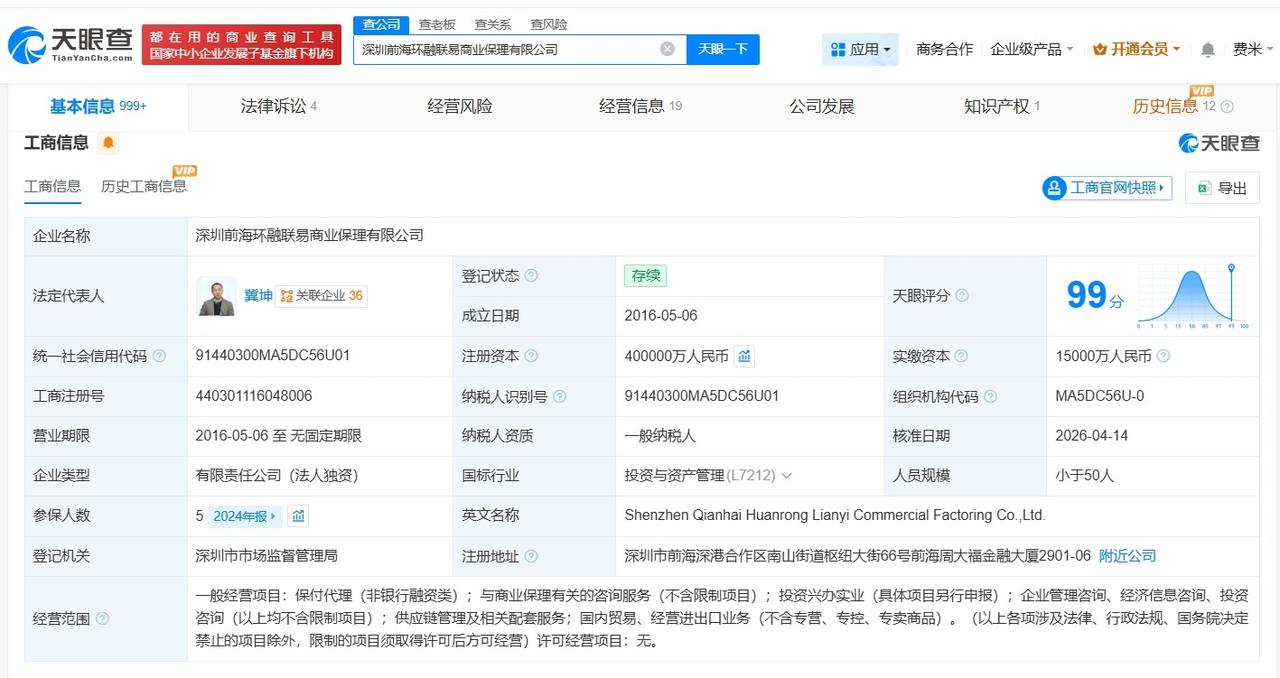This screenshot has width=1280, height=678.
Task: Click the organization code MA5DC56U-0
Action: 1100,396
